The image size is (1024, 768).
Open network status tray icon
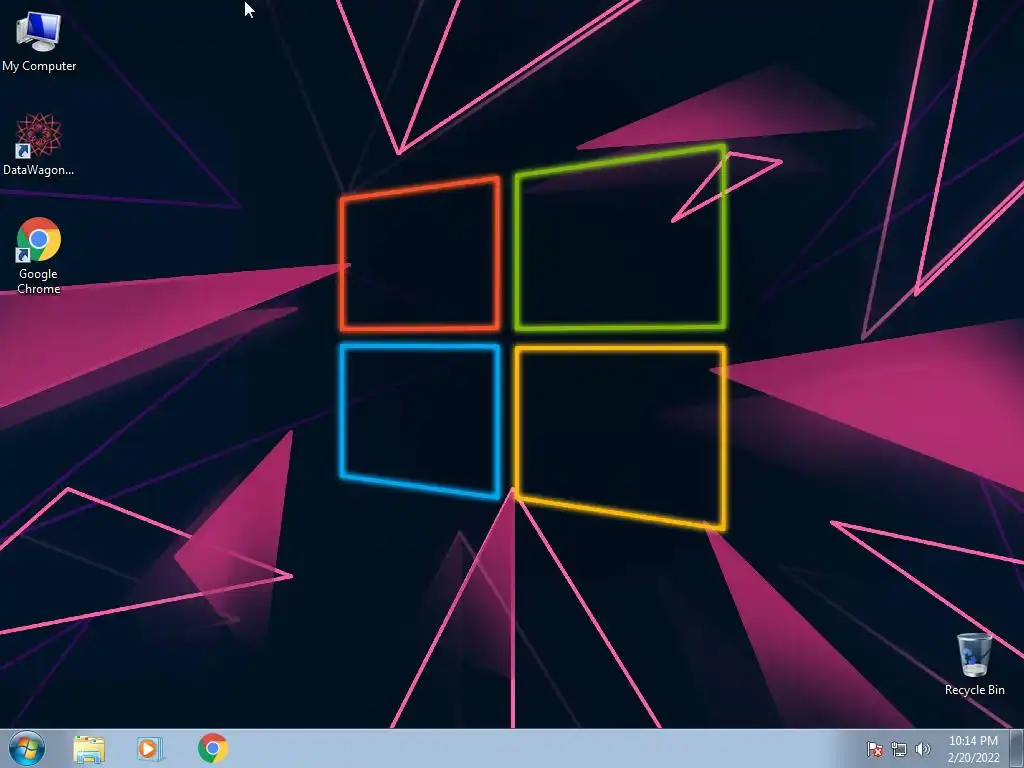[899, 749]
